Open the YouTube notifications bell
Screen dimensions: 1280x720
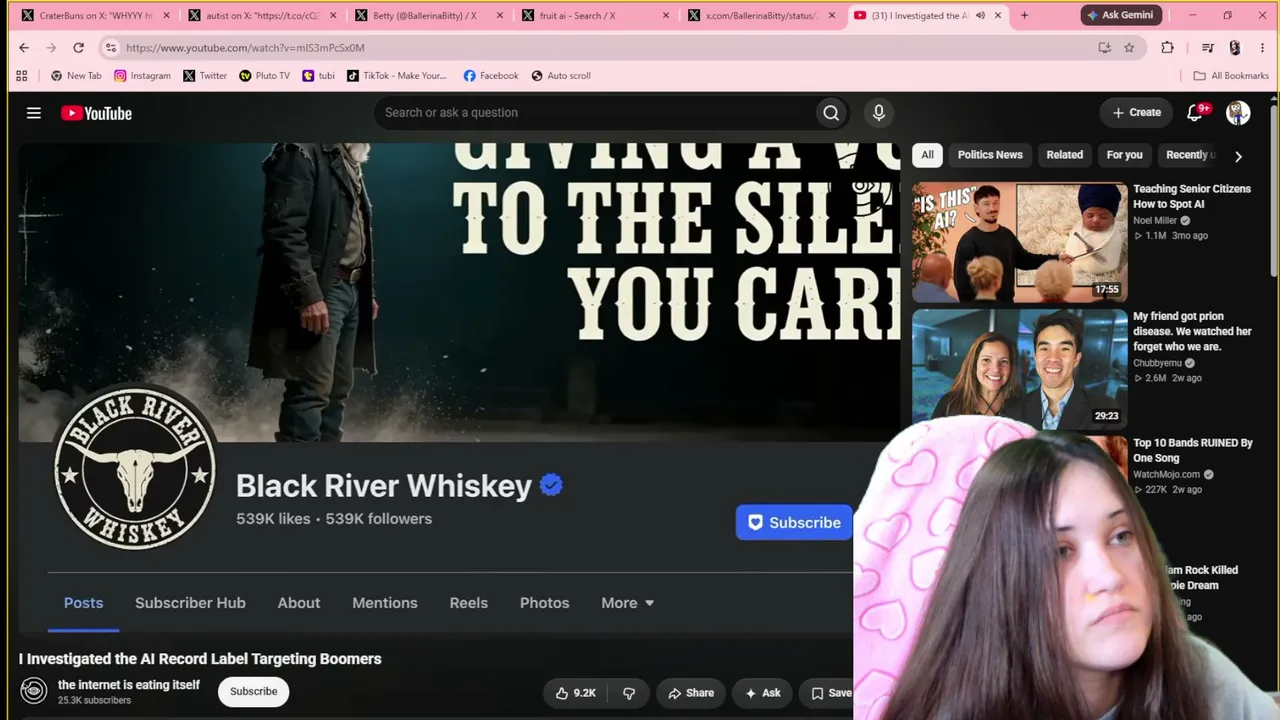click(1195, 113)
